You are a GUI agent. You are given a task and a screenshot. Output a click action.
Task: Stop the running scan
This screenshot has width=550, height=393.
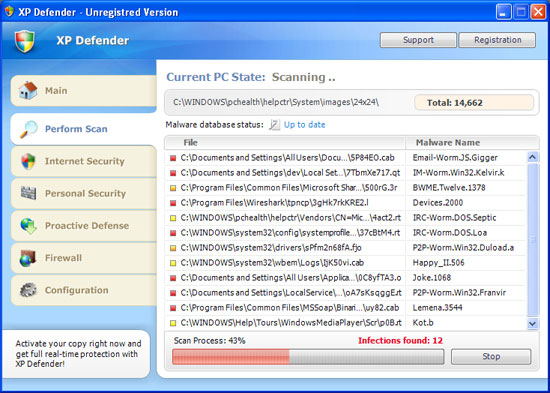tap(491, 357)
